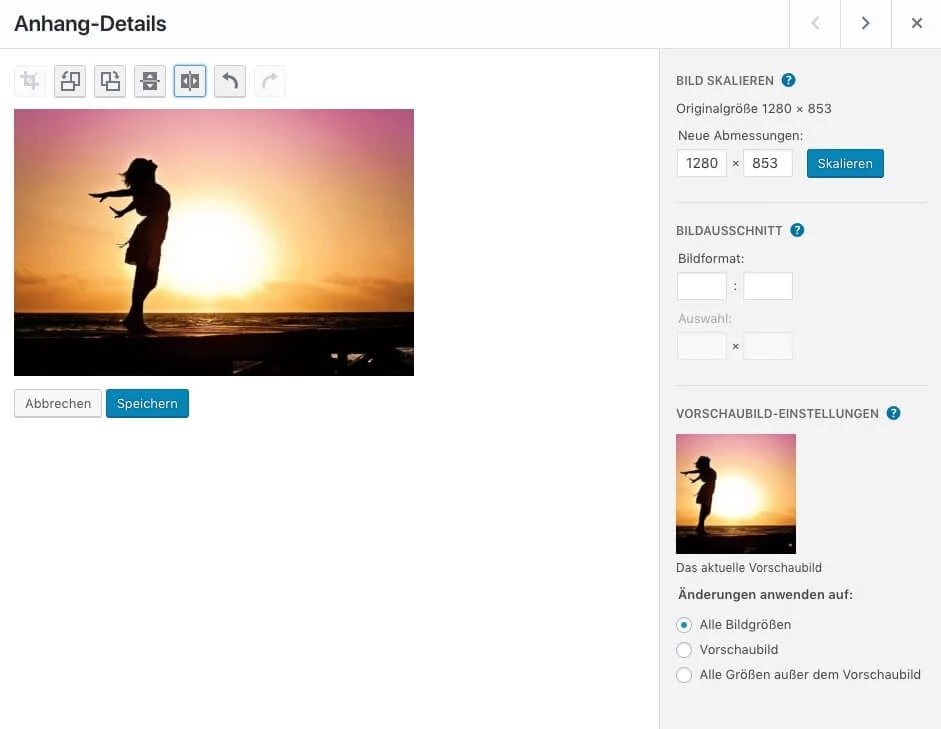Open the Bild skalieren help tip
The height and width of the screenshot is (729, 941).
789,80
